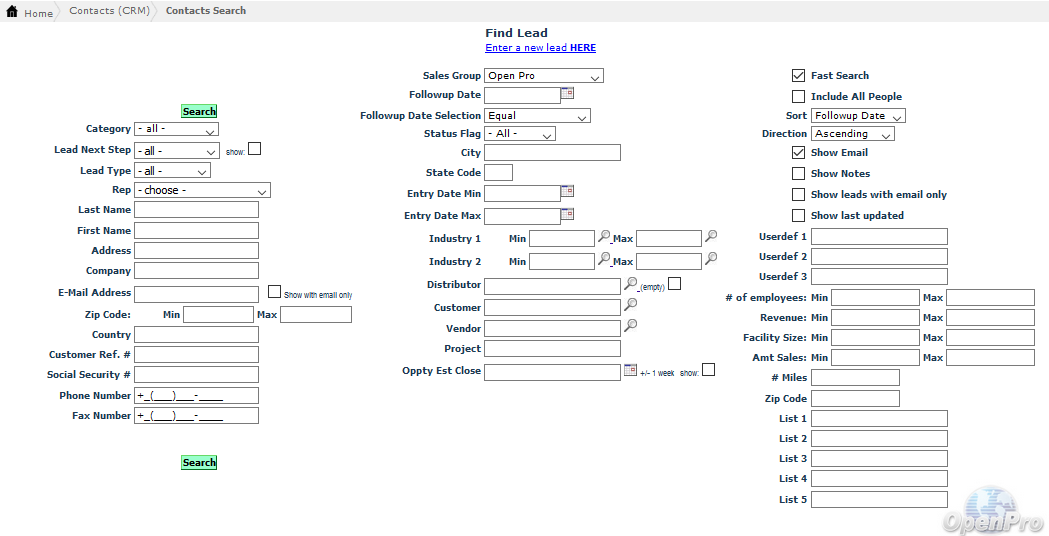
Task: Toggle the Show Notes checkbox
Action: 798,174
